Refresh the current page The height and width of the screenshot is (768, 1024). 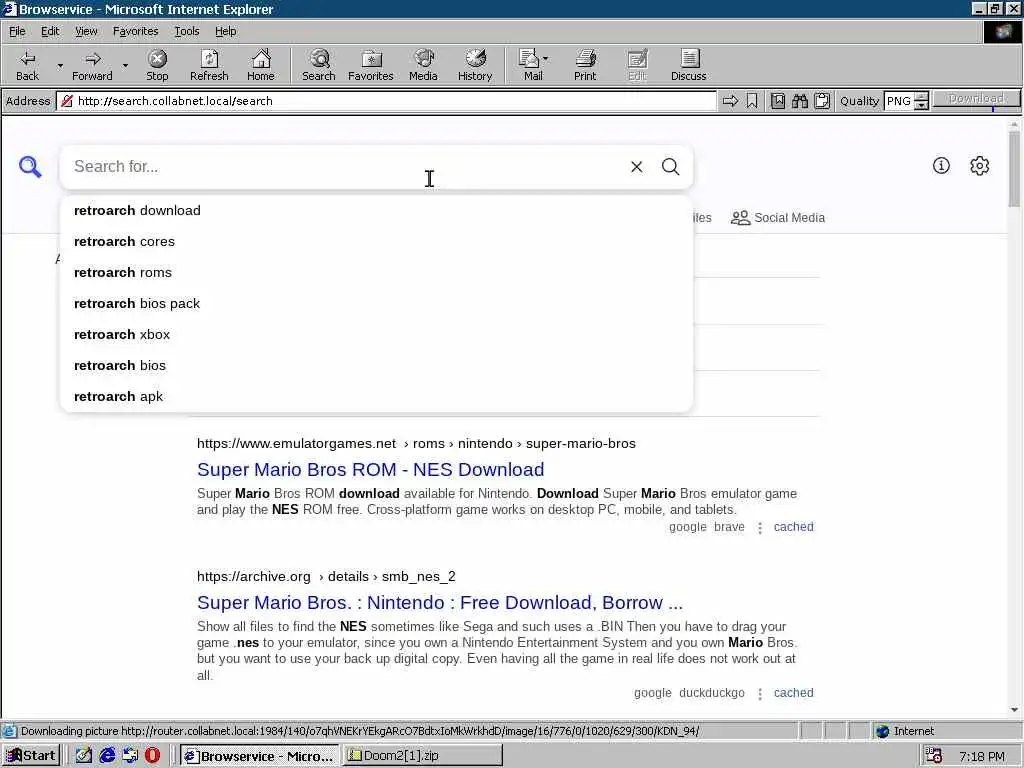tap(209, 65)
